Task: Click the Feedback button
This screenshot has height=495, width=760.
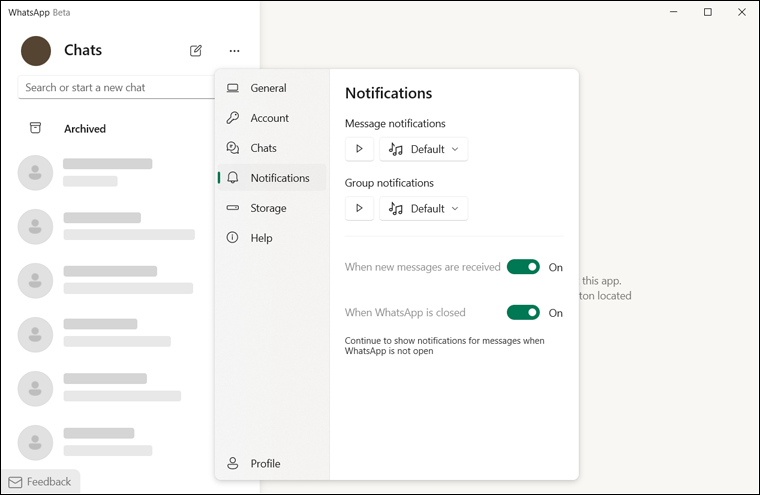Action: (40, 482)
